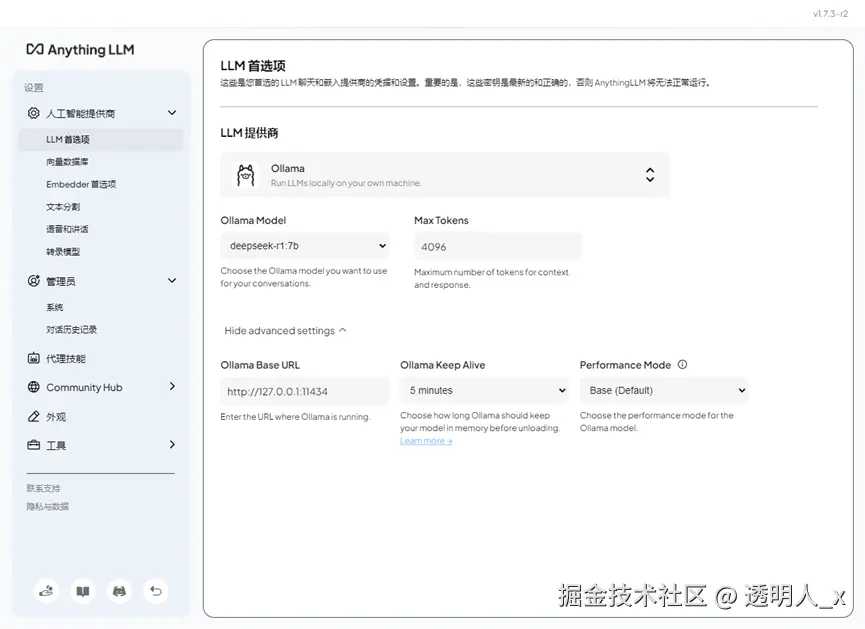Click the Community Hub globe icon
865x629 pixels.
click(x=34, y=387)
